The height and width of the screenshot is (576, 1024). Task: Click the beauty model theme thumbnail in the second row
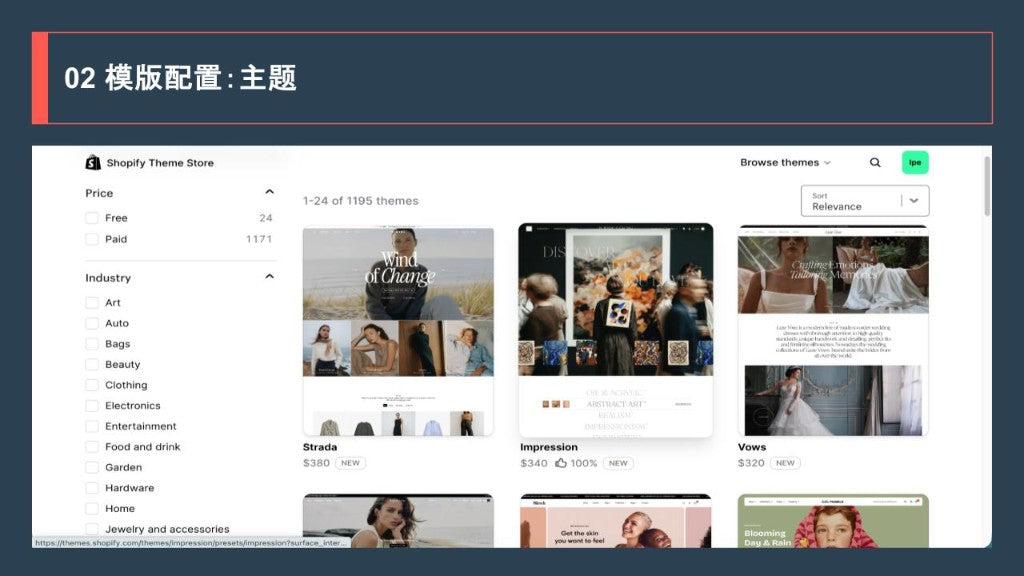click(x=398, y=520)
